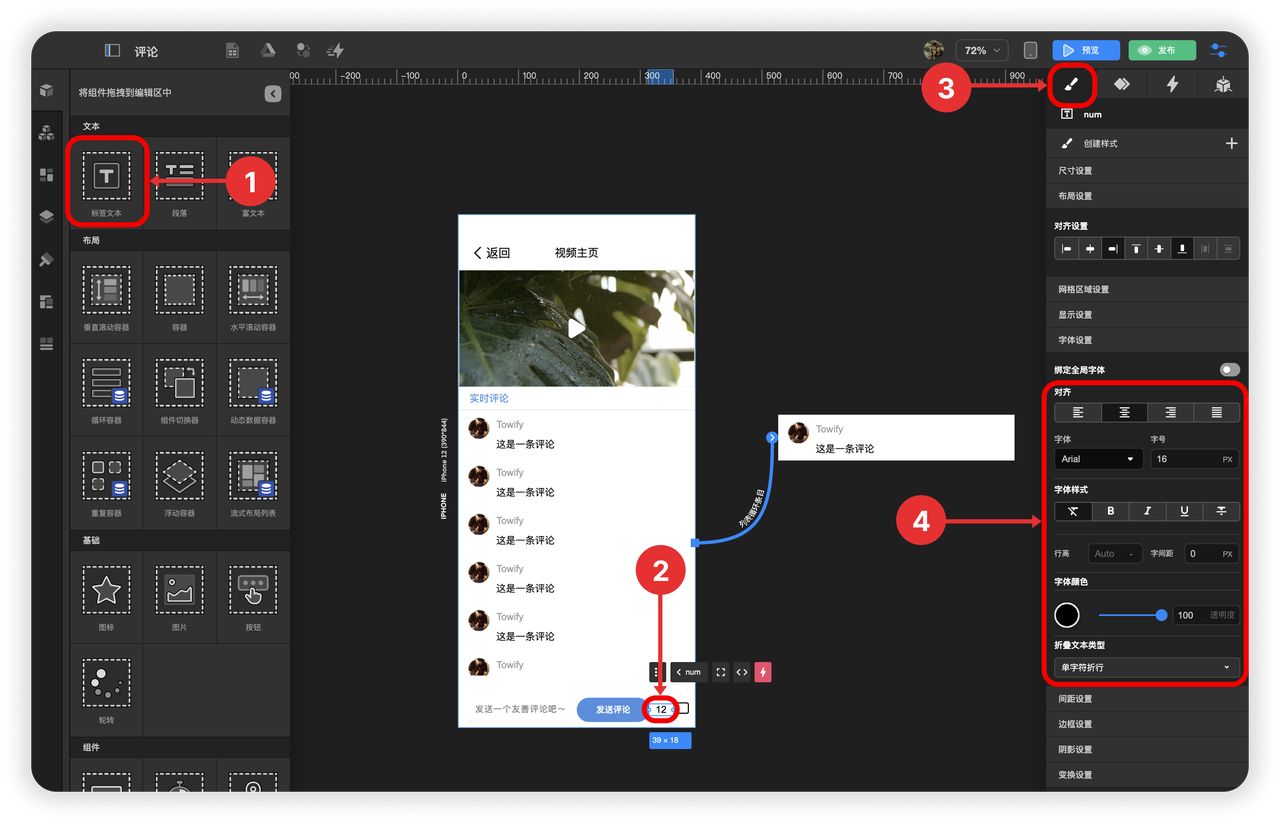1280x823 pixels.
Task: Click the green 发布 publish button
Action: coord(1163,50)
